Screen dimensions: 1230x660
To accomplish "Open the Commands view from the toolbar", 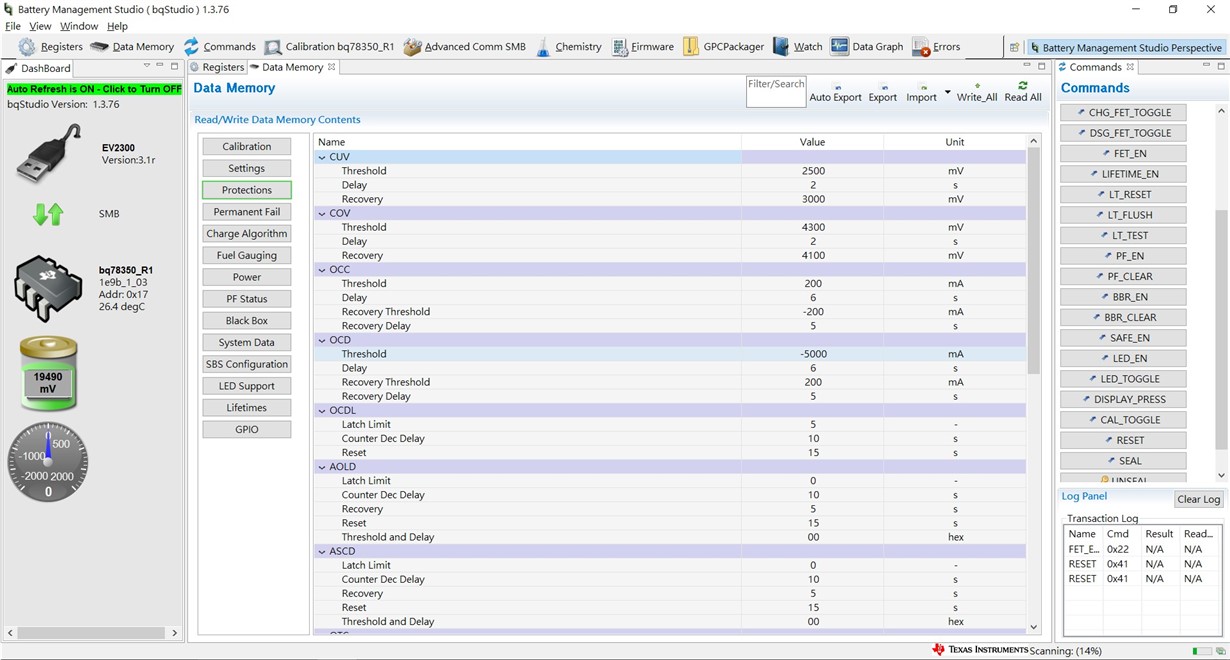I will pos(219,47).
